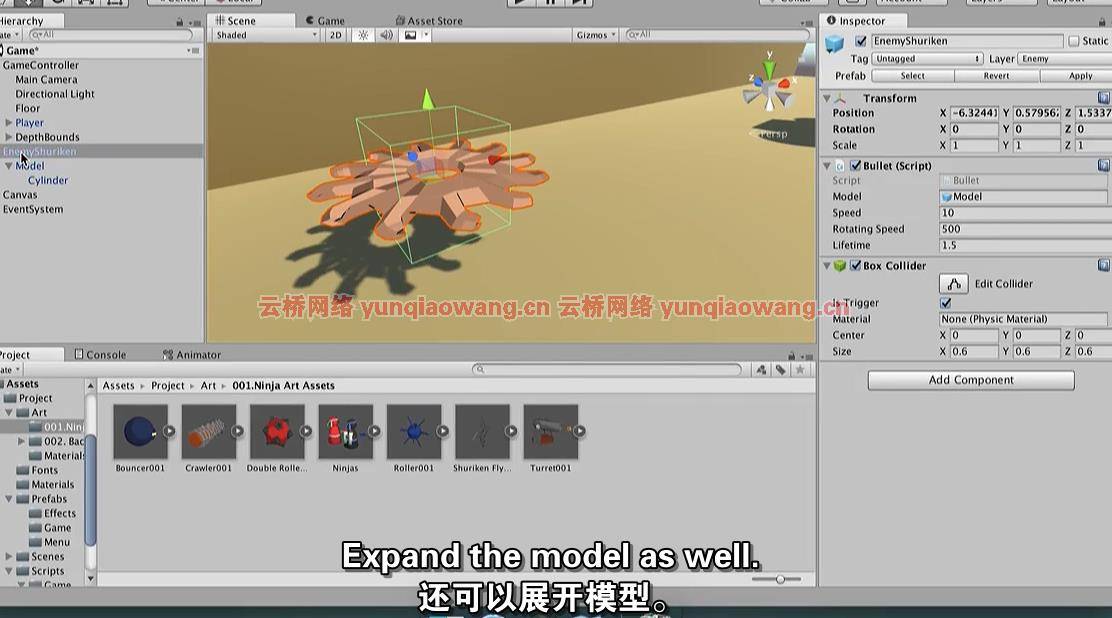Adjust Project thumbnail size slider

click(x=778, y=579)
